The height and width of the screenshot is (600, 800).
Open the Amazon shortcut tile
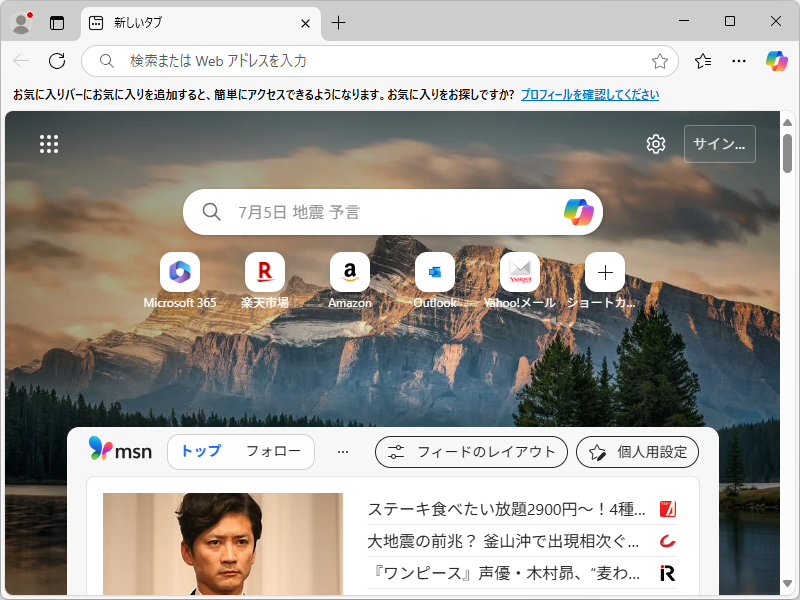click(x=349, y=271)
